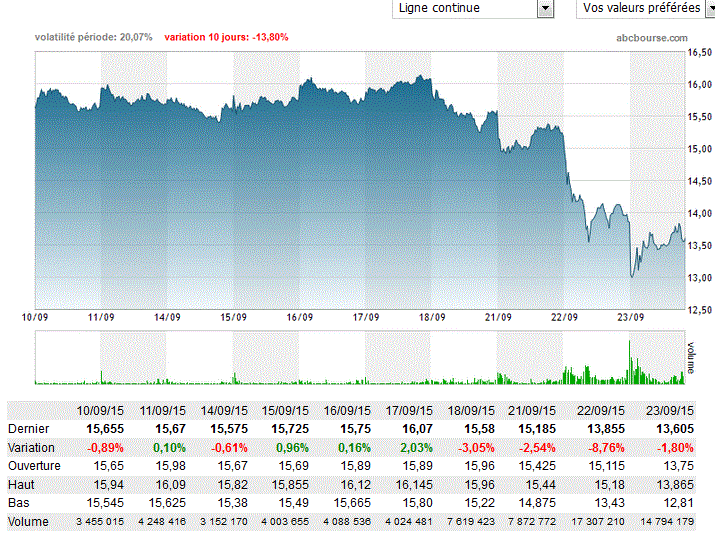Click the 16,00 price axis label

click(700, 84)
